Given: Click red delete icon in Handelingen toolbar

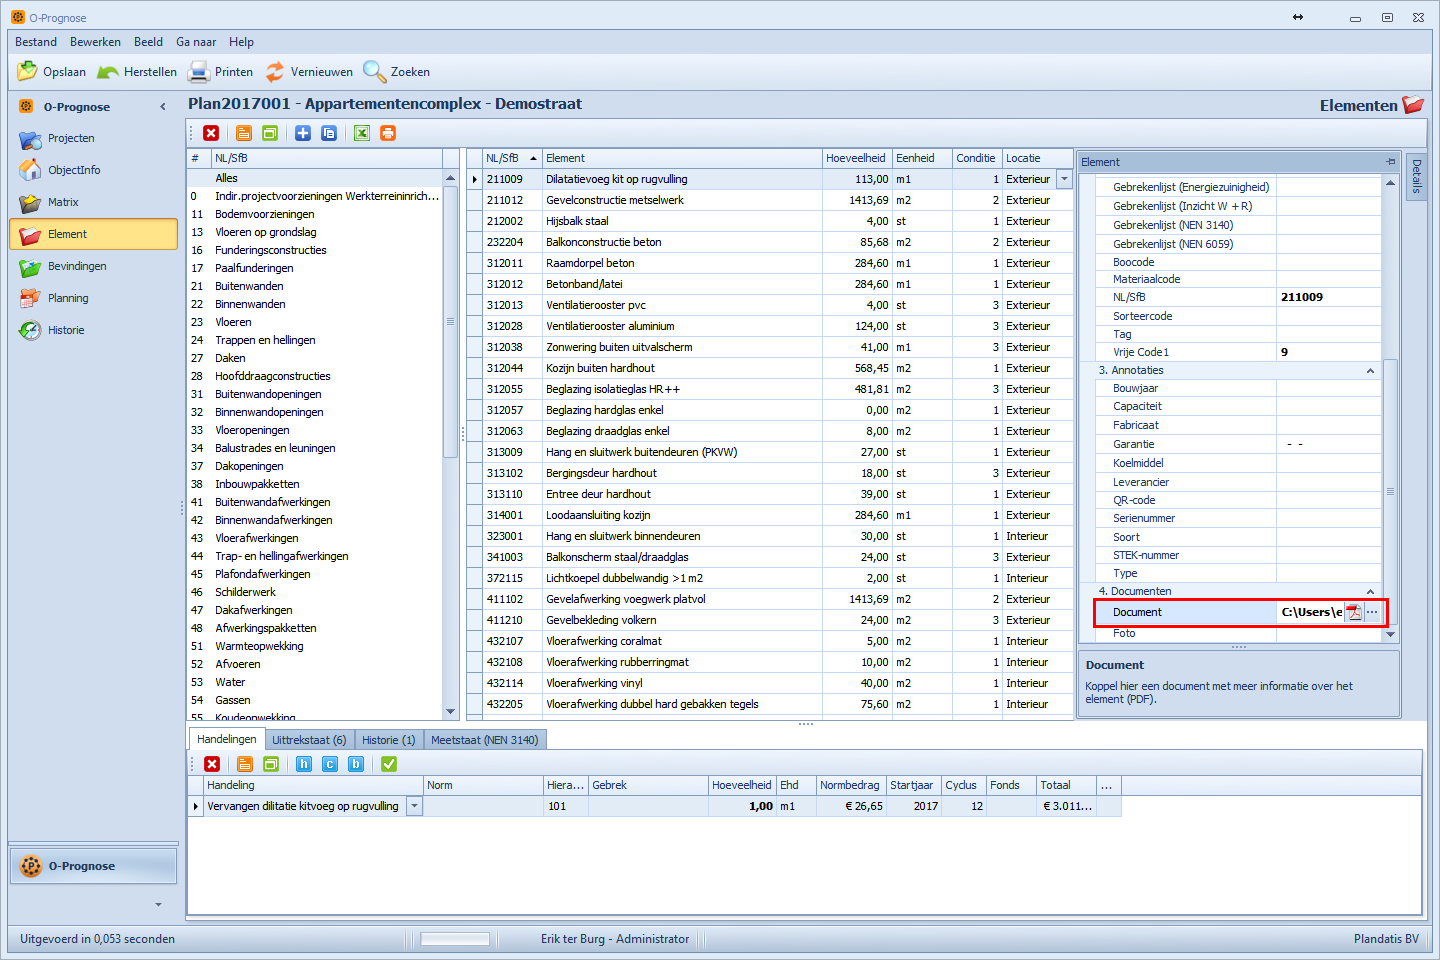Looking at the screenshot, I should (x=212, y=764).
